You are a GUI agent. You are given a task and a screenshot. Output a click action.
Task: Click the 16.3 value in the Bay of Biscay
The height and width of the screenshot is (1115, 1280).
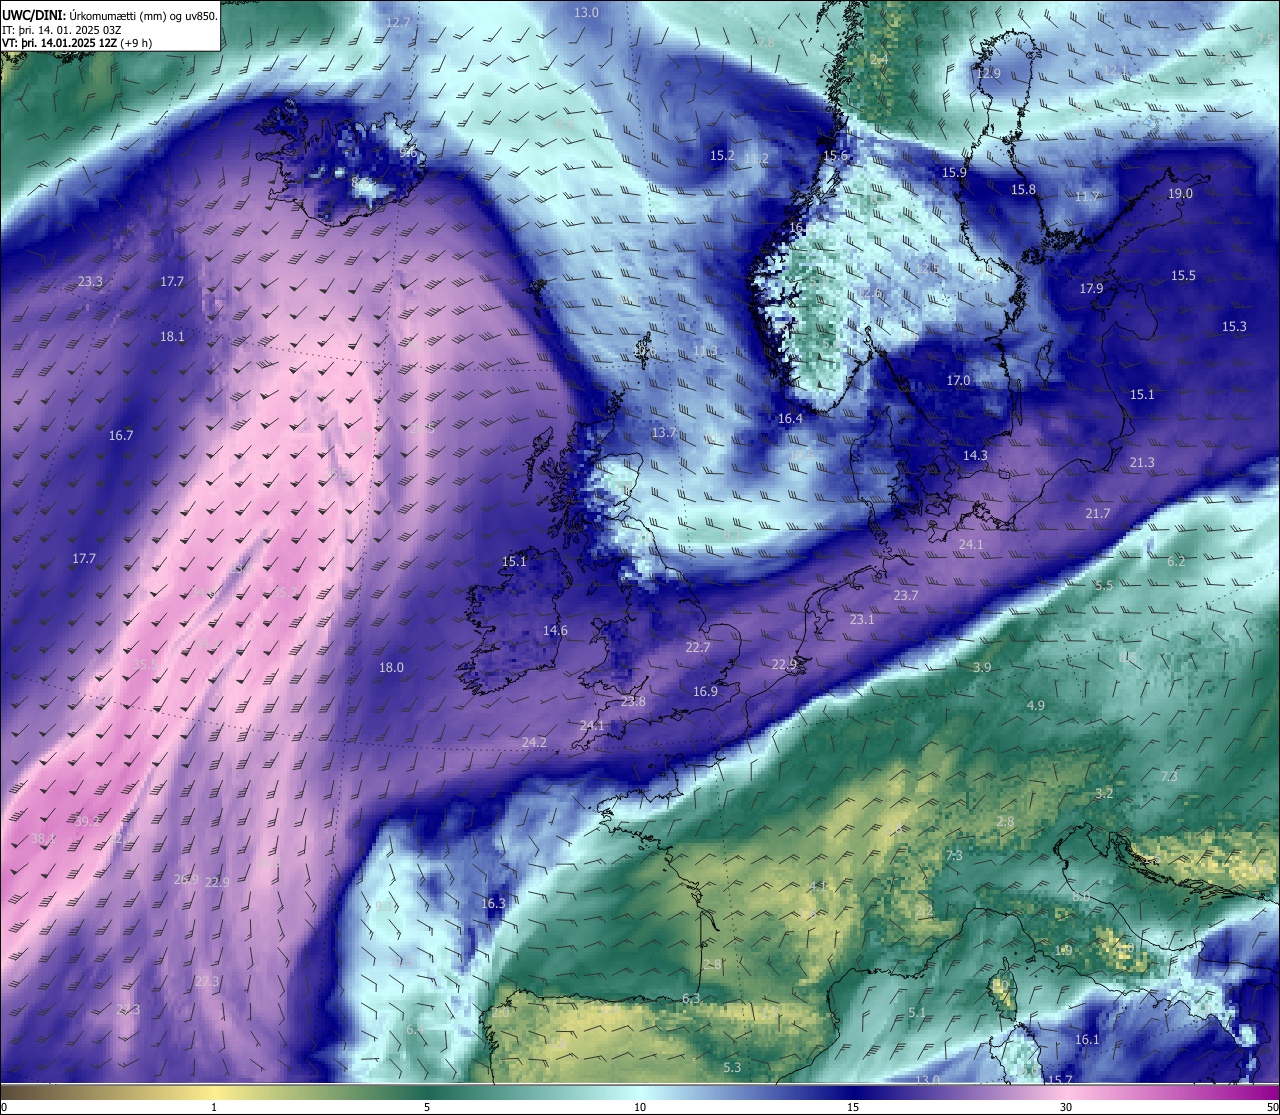click(x=493, y=904)
